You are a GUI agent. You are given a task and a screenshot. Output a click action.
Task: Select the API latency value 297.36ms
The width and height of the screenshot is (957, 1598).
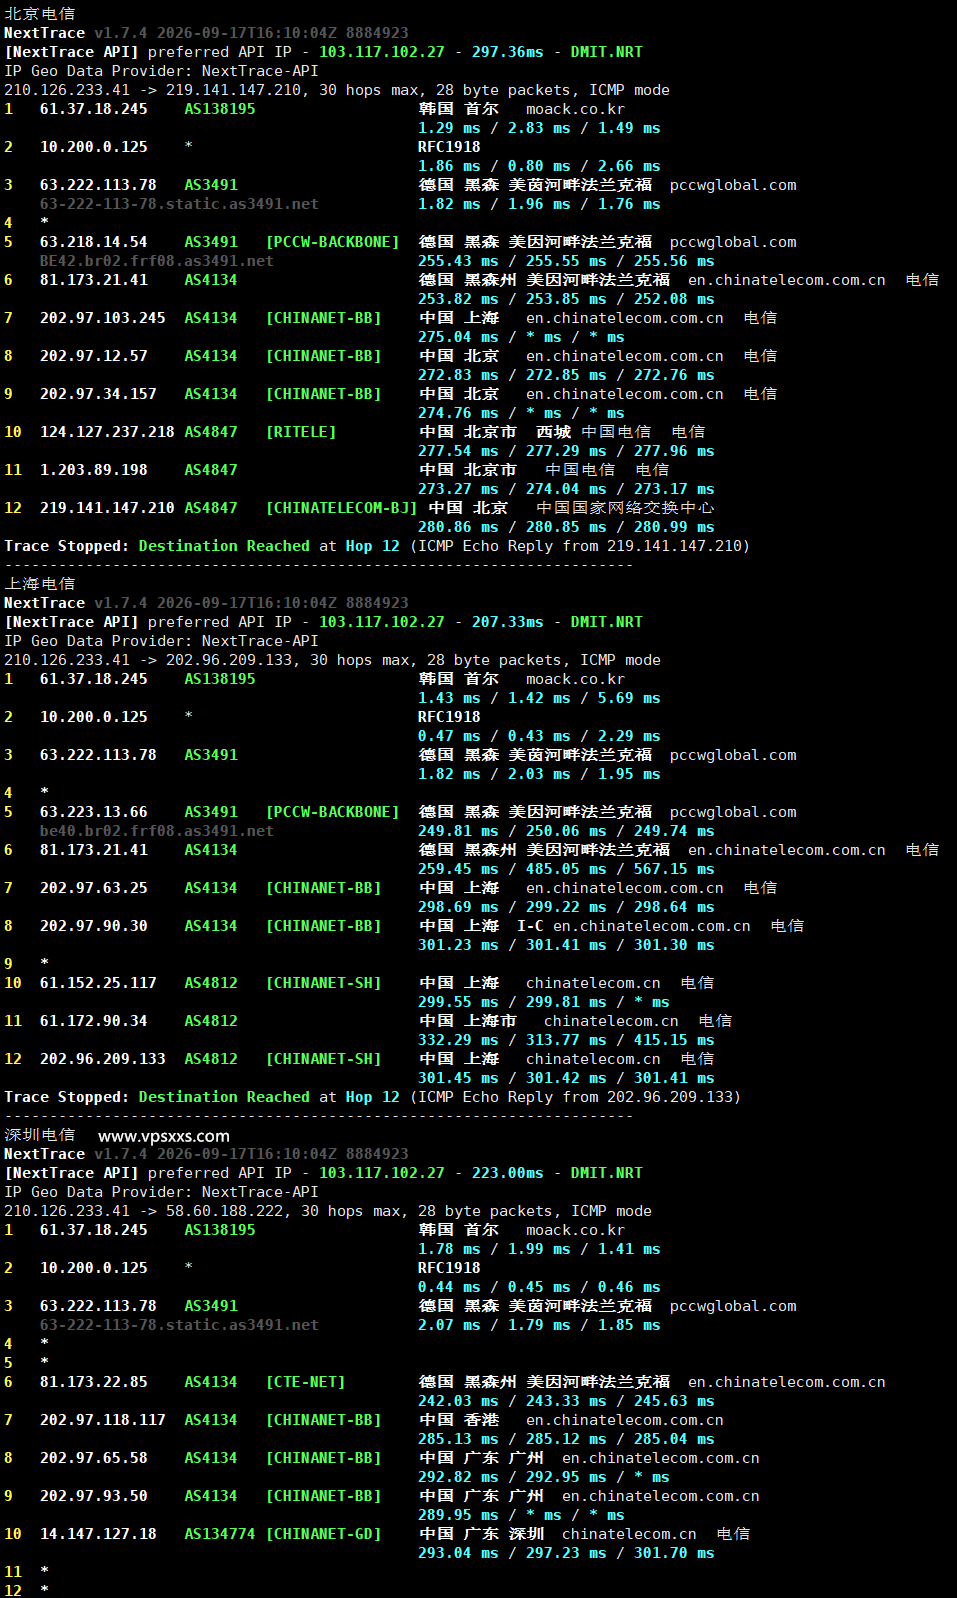pyautogui.click(x=508, y=52)
